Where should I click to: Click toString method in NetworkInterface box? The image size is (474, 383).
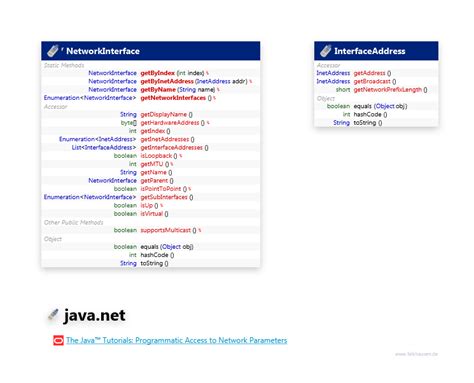(152, 263)
